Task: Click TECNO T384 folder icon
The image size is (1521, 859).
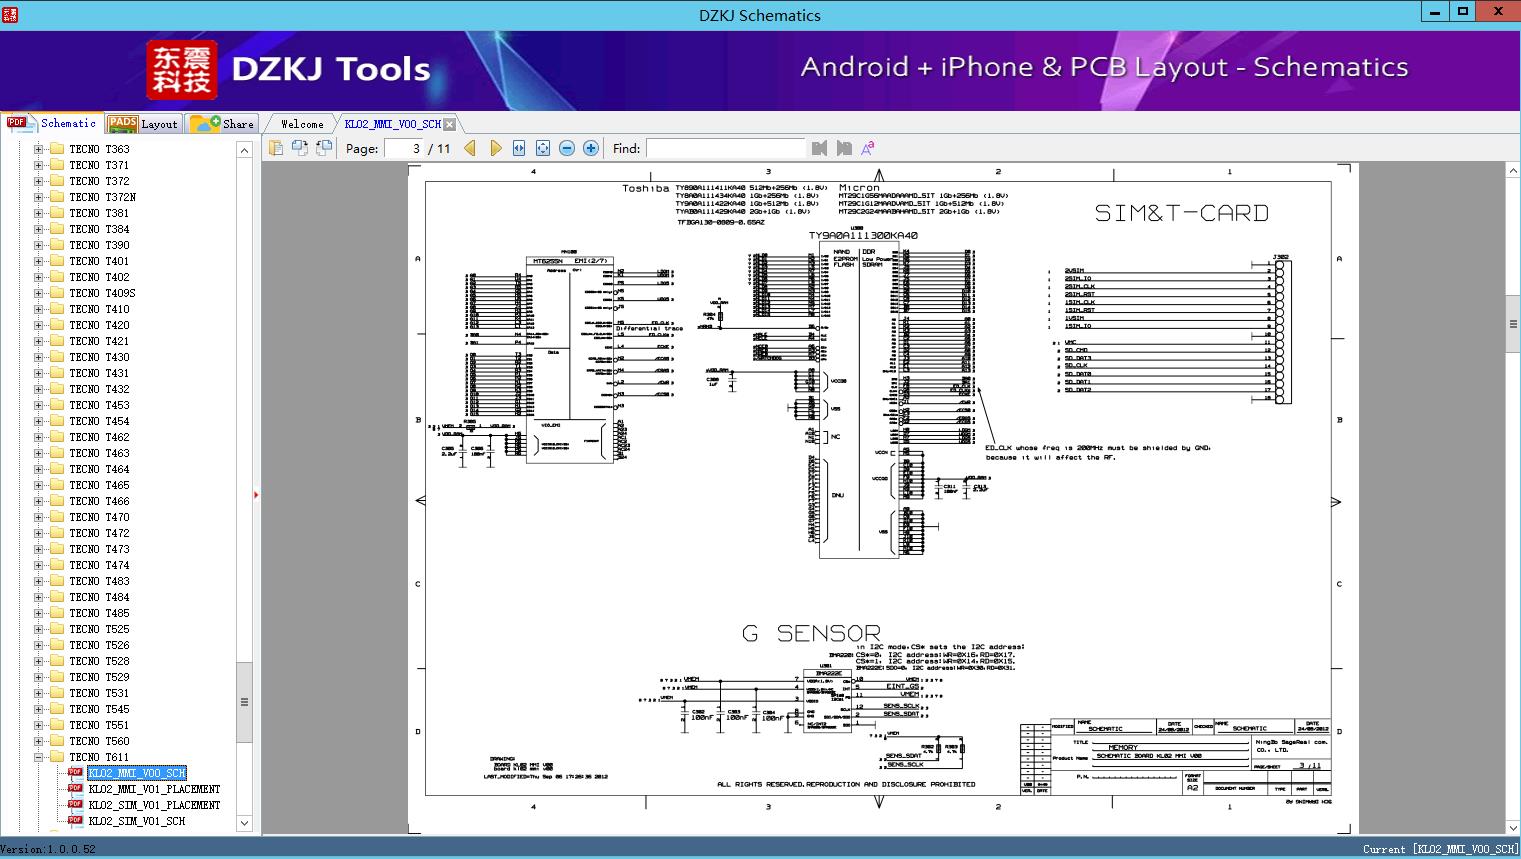Action: click(x=56, y=229)
